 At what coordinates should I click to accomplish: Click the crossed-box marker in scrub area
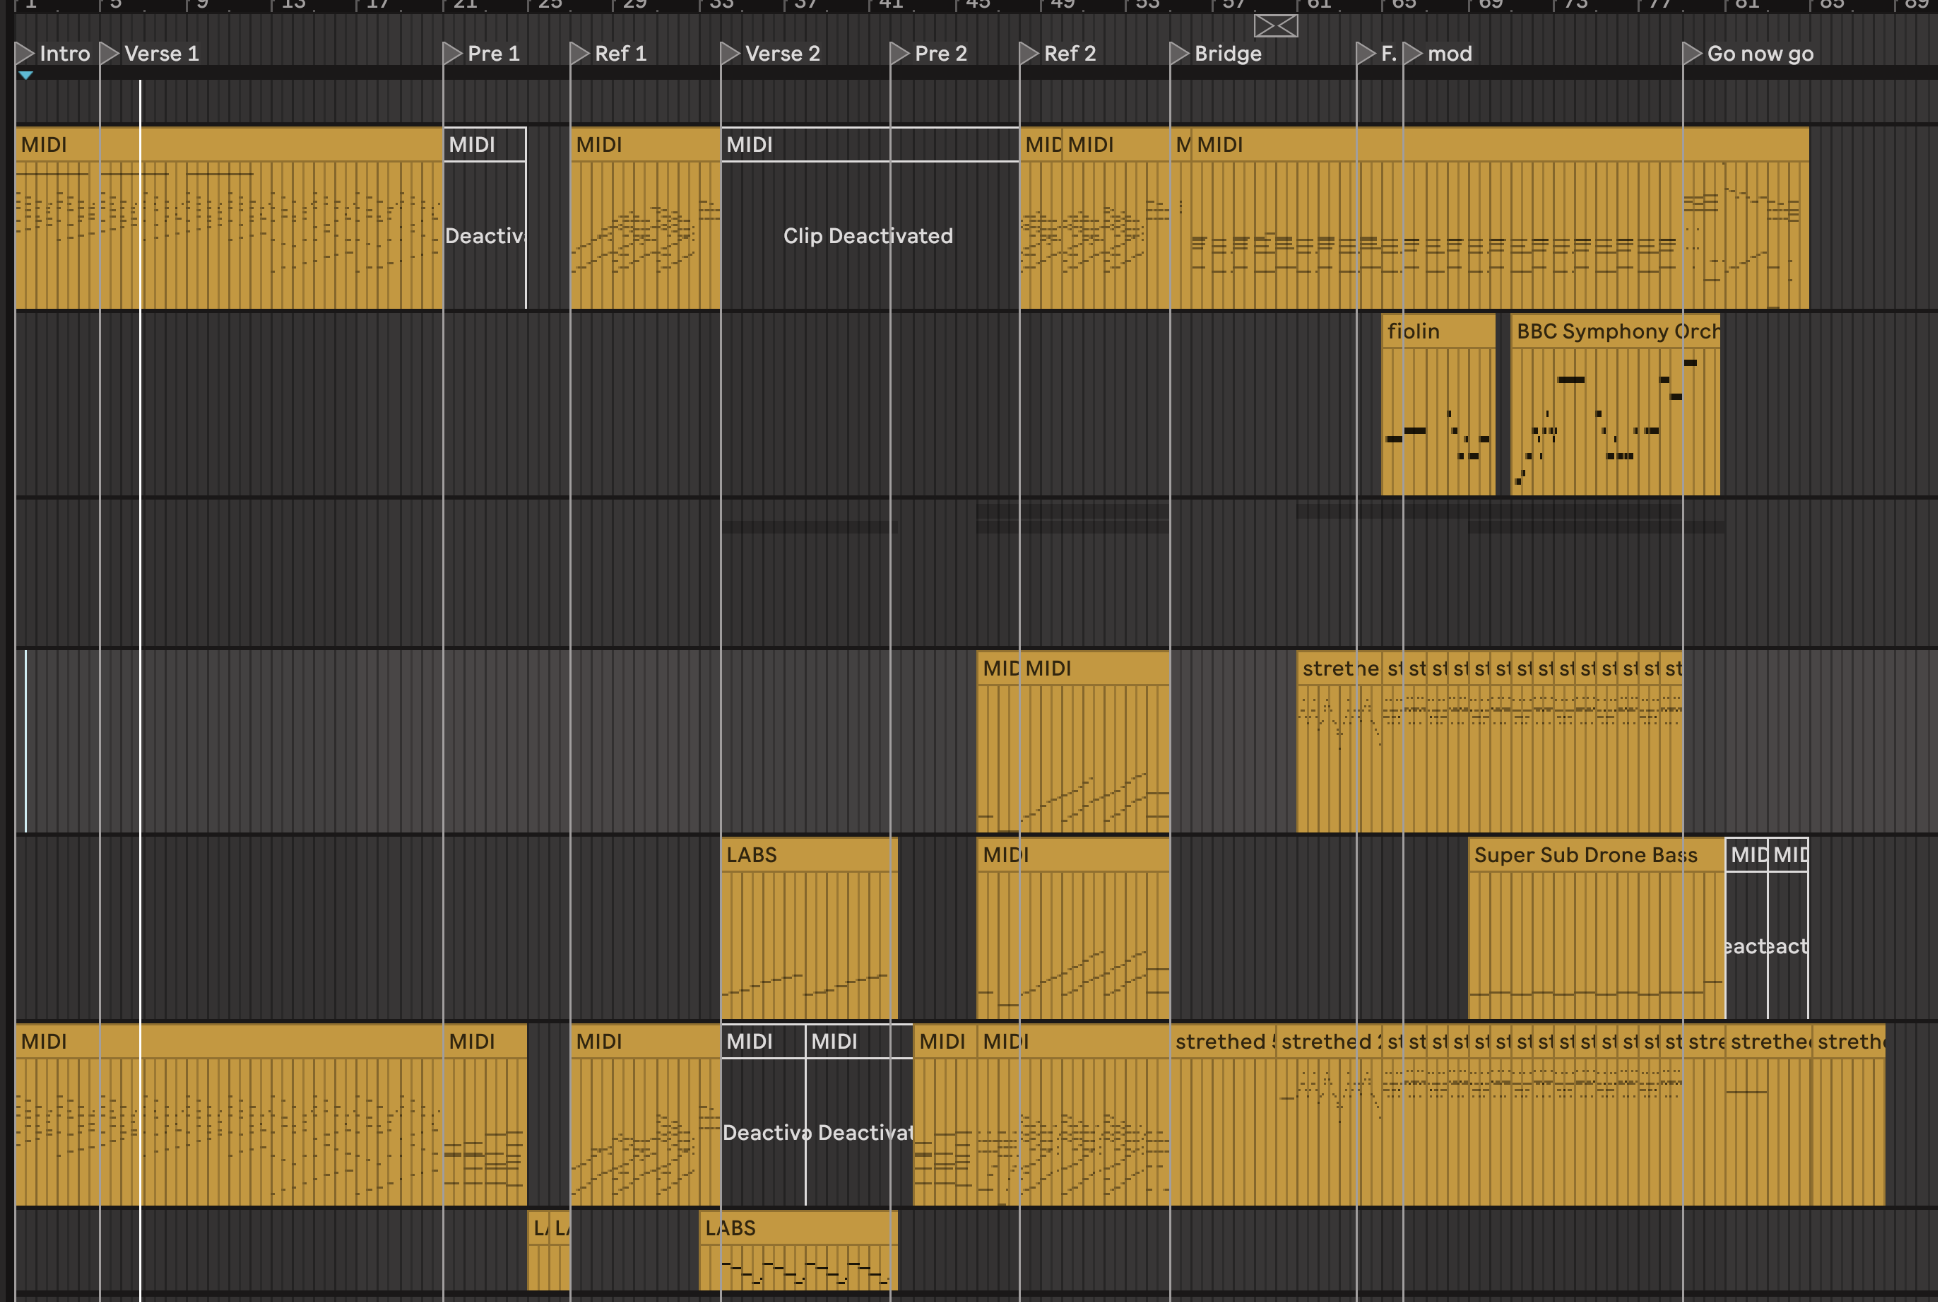(1276, 26)
